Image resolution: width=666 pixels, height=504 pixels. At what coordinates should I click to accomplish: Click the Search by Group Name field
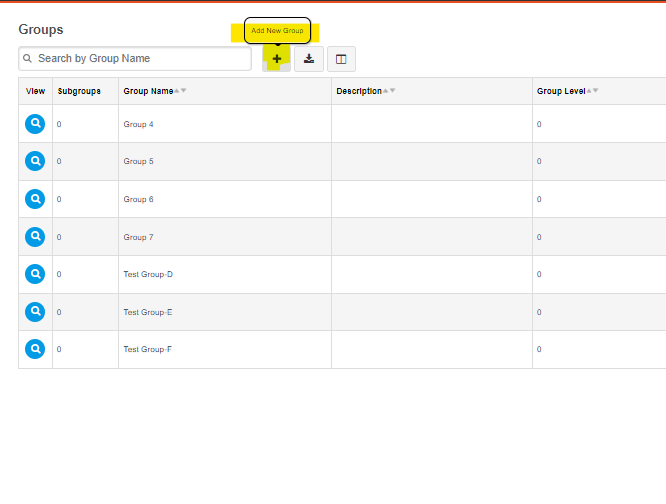point(135,59)
